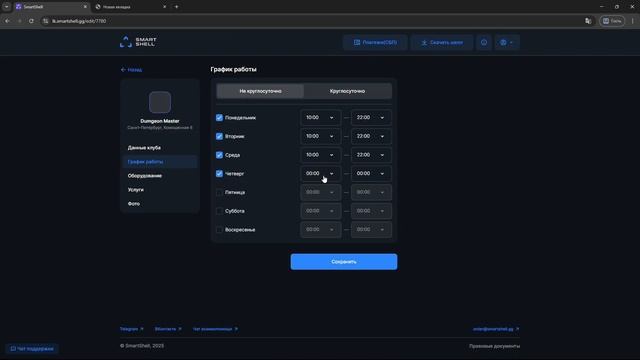Click the translate page icon
Viewport: 640px width, 360px height.
point(588,21)
